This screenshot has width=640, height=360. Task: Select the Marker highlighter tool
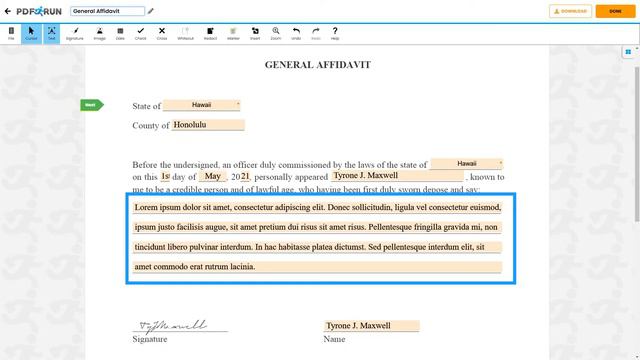pyautogui.click(x=233, y=33)
